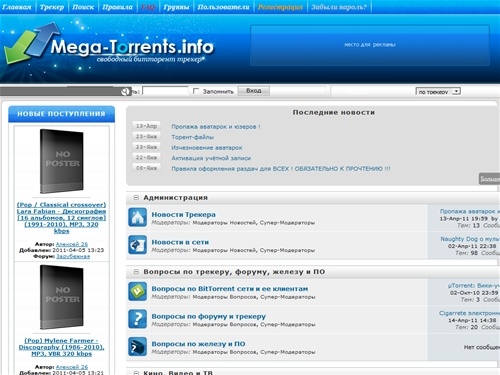This screenshot has height=375, width=500.
Task: Open news Активация учётной записи
Action: [211, 158]
